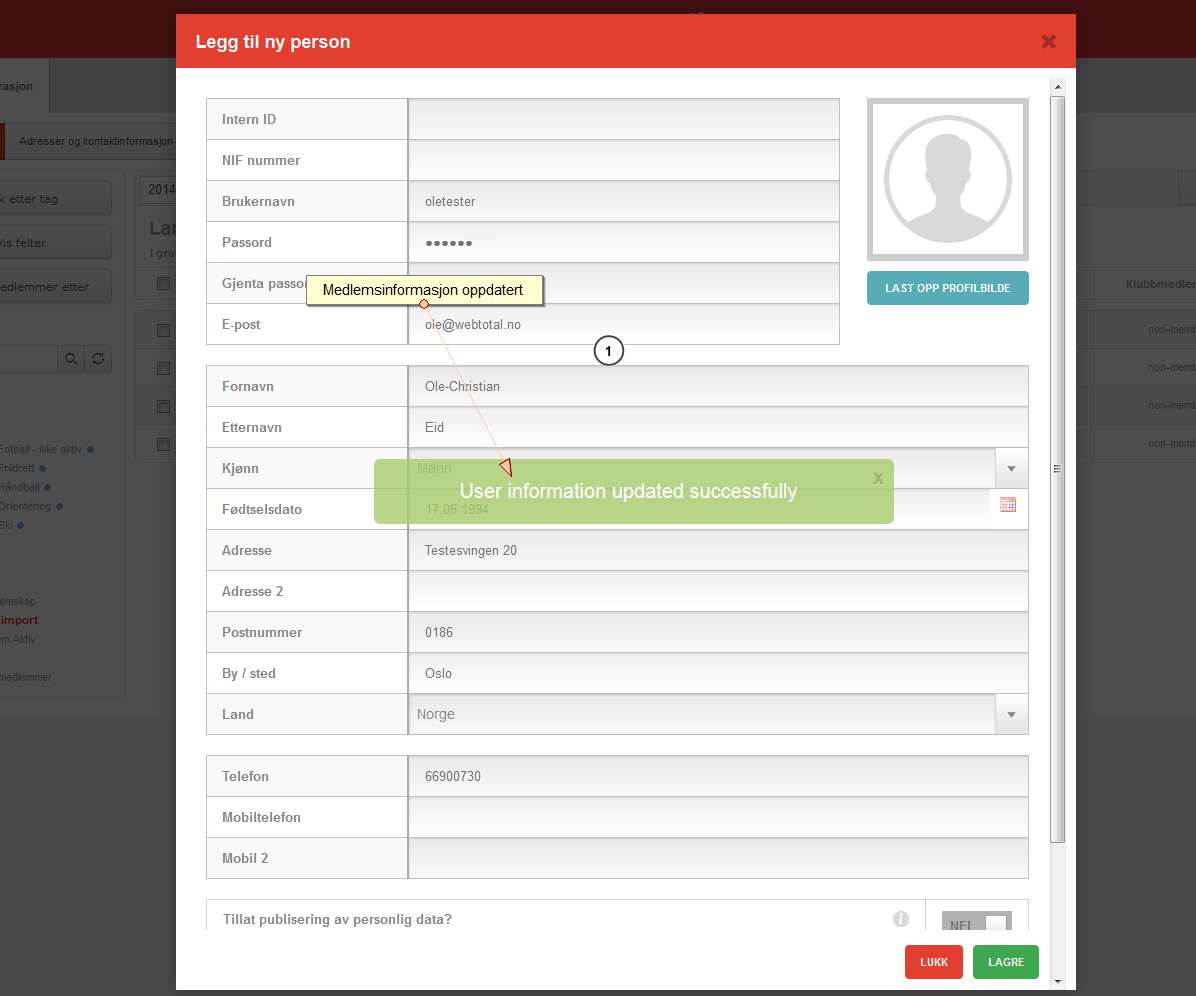Click the Ski tag link in background sidebar
1196x996 pixels.
(x=6, y=525)
